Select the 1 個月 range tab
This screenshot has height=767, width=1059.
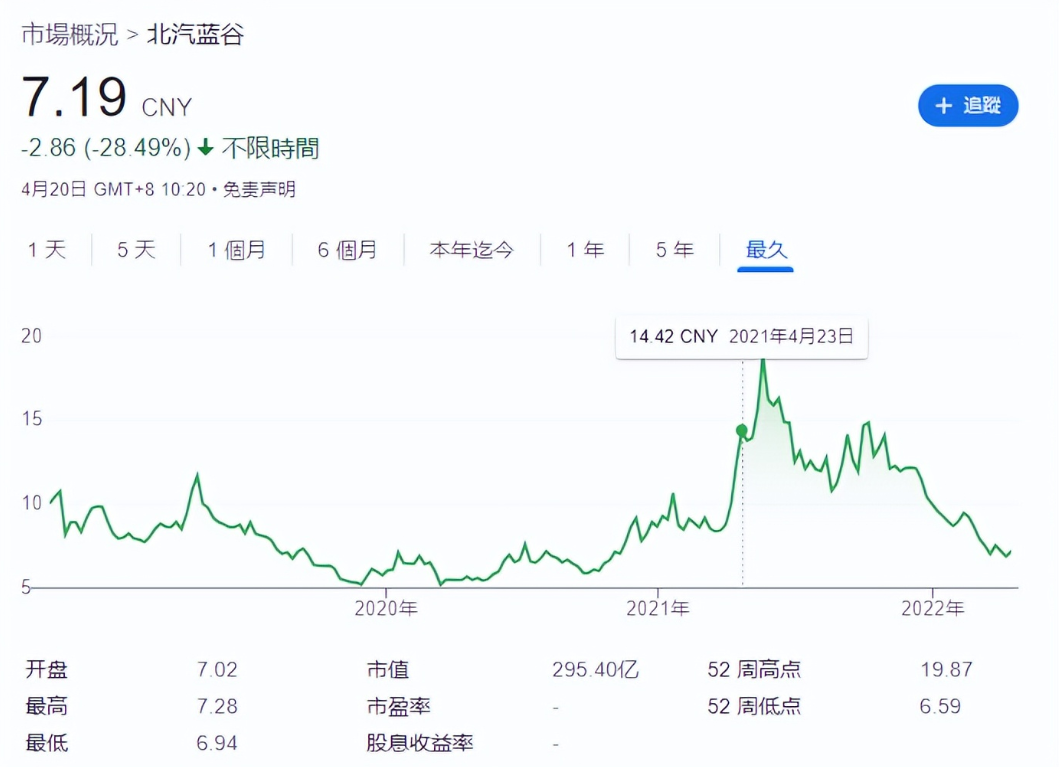click(236, 250)
